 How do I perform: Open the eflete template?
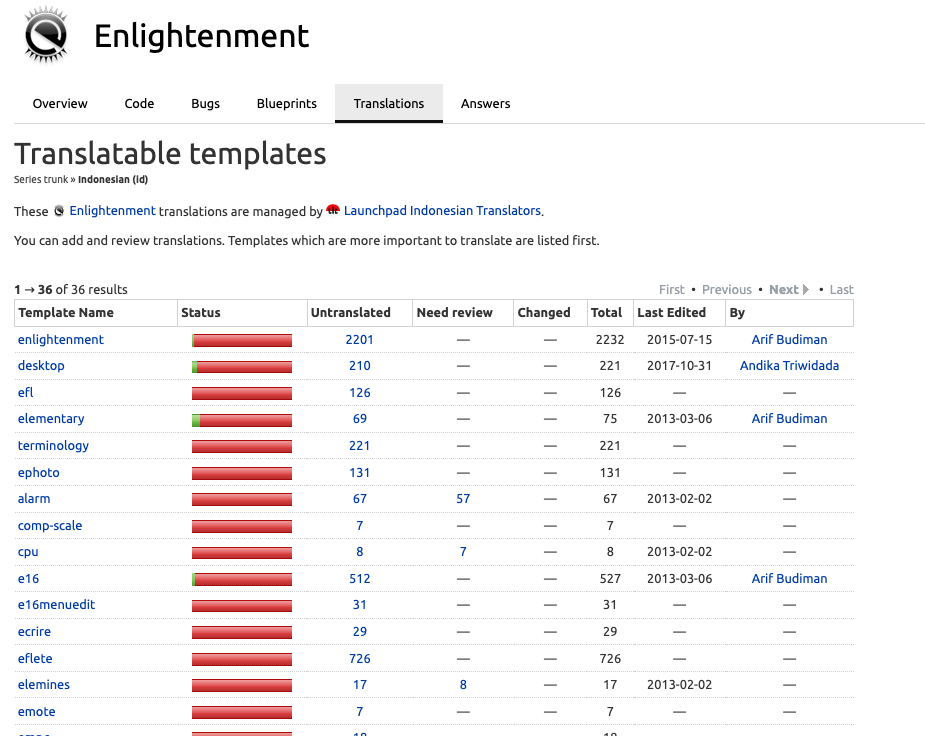click(x=35, y=659)
